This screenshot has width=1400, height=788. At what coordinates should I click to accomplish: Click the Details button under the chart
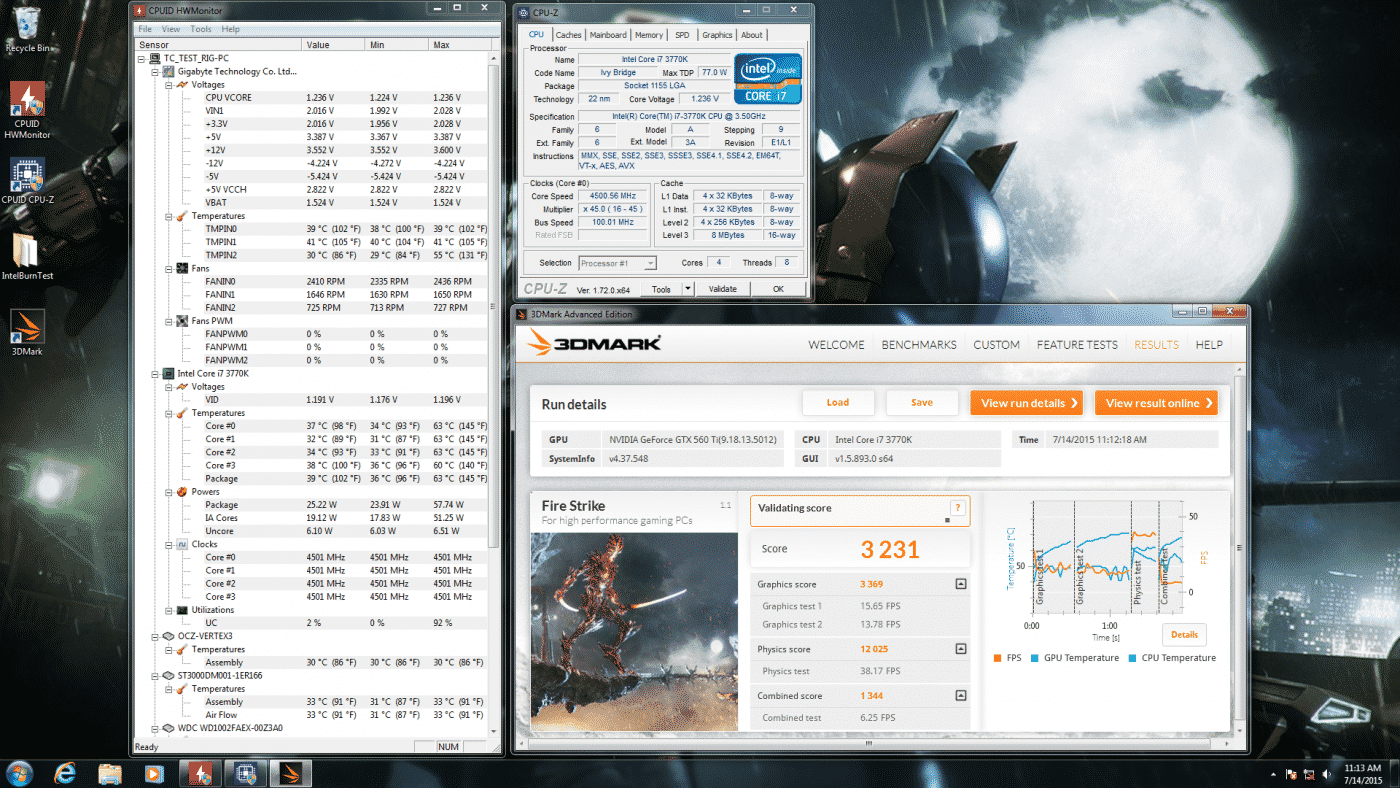(x=1184, y=634)
